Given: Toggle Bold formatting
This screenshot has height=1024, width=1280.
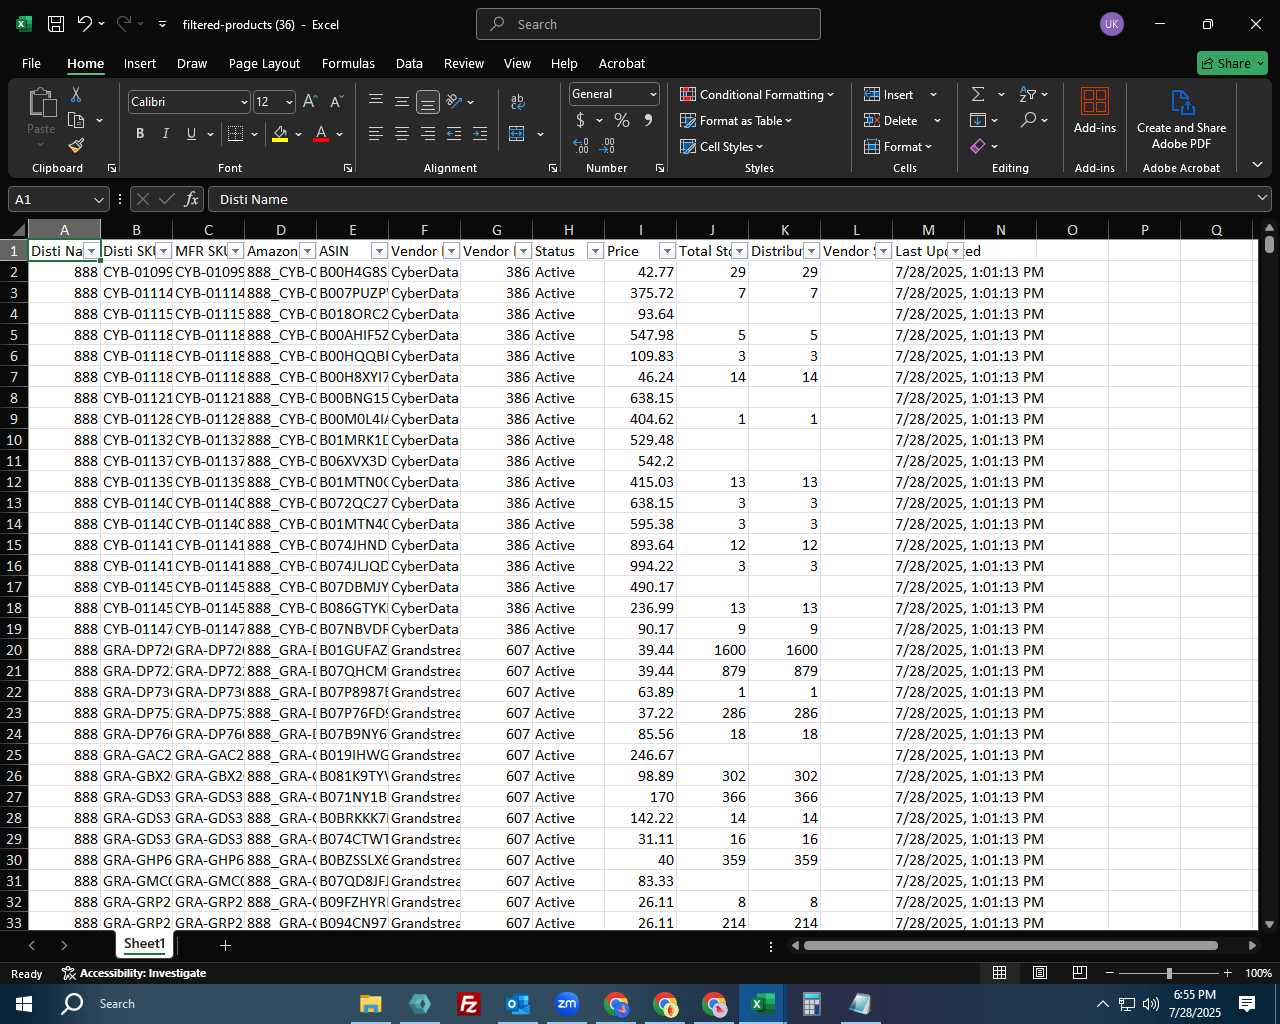Looking at the screenshot, I should tap(140, 134).
